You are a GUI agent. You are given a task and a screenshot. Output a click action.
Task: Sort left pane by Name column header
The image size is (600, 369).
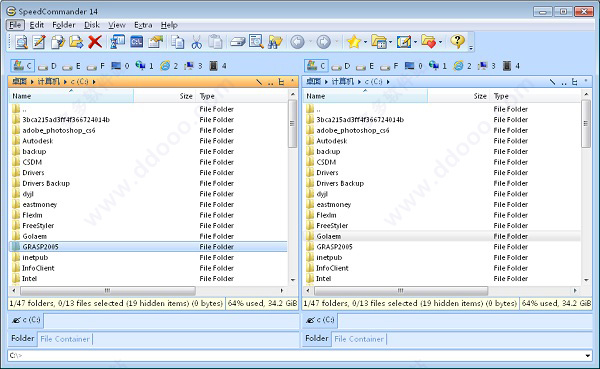tap(72, 96)
